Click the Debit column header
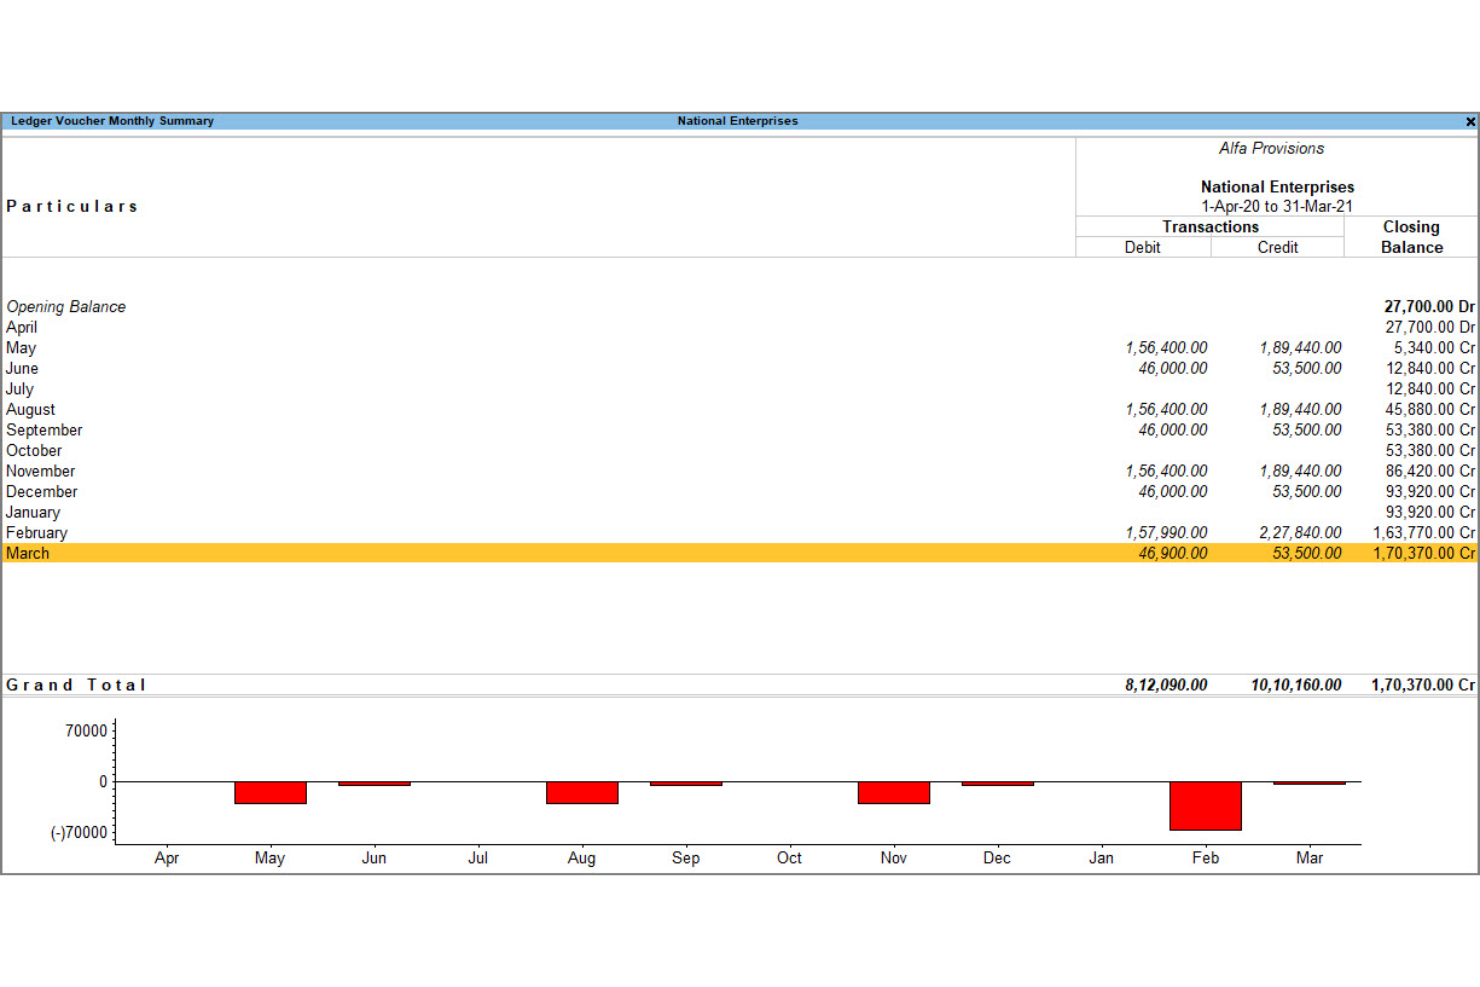This screenshot has height=987, width=1480. 1142,247
